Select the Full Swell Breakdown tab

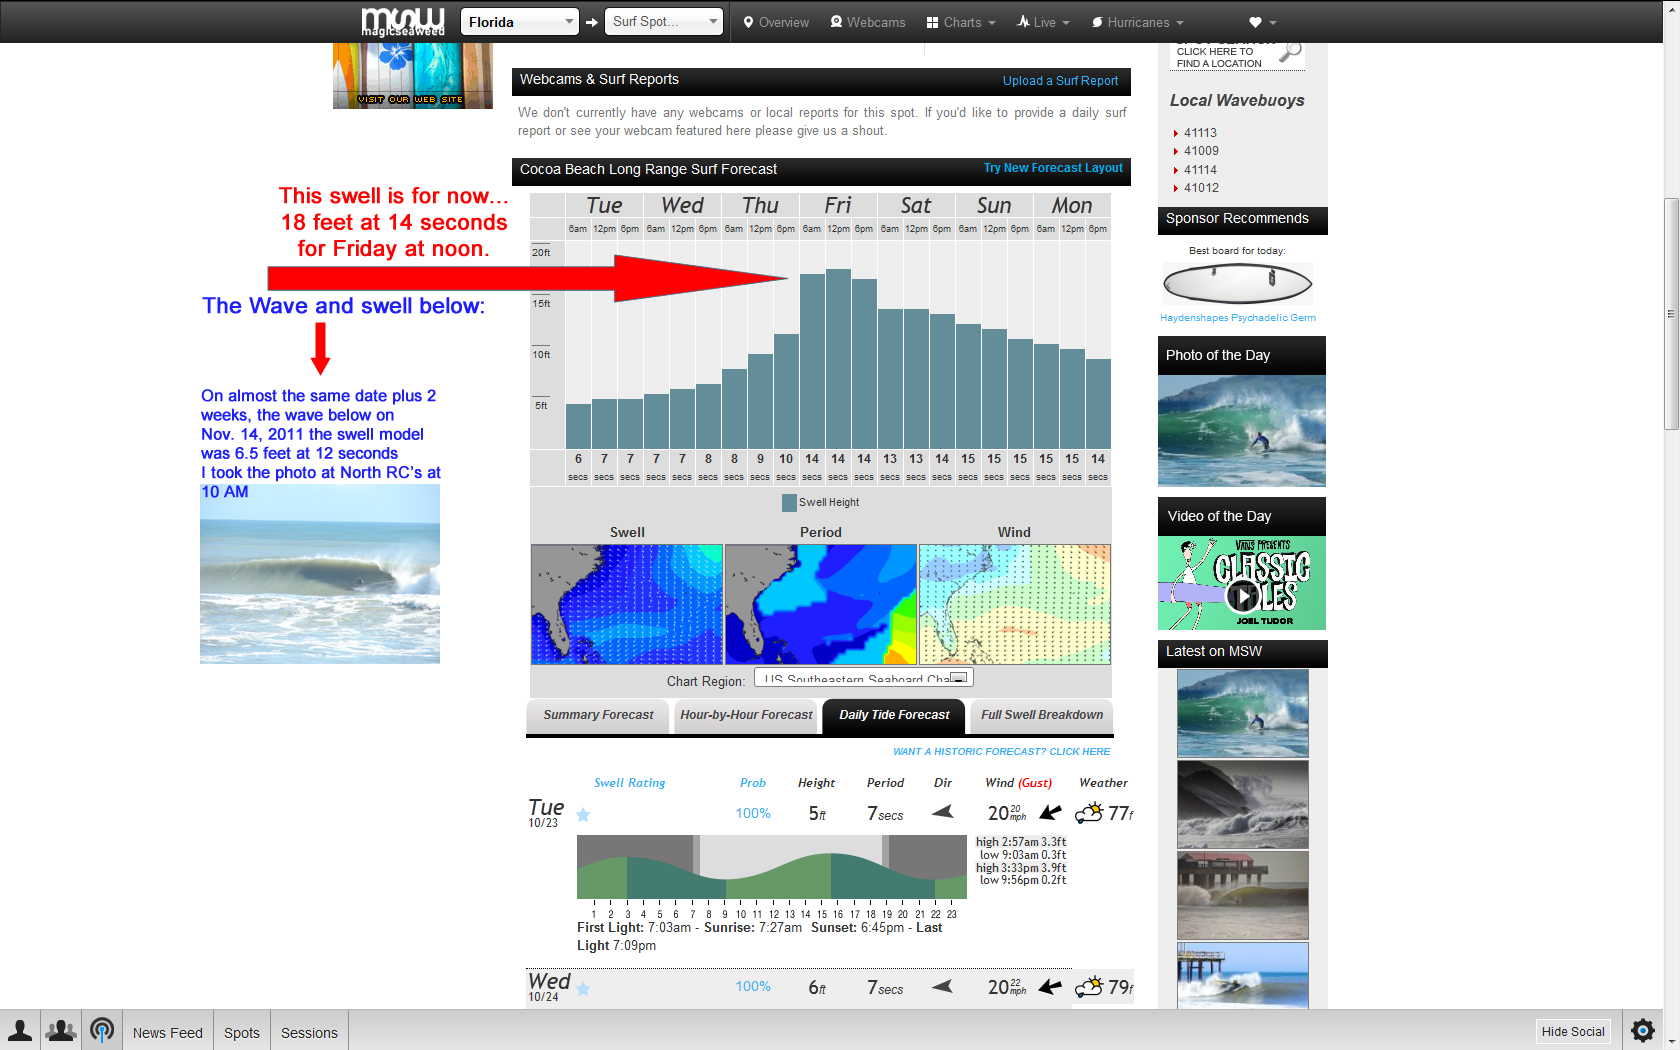coord(1041,715)
